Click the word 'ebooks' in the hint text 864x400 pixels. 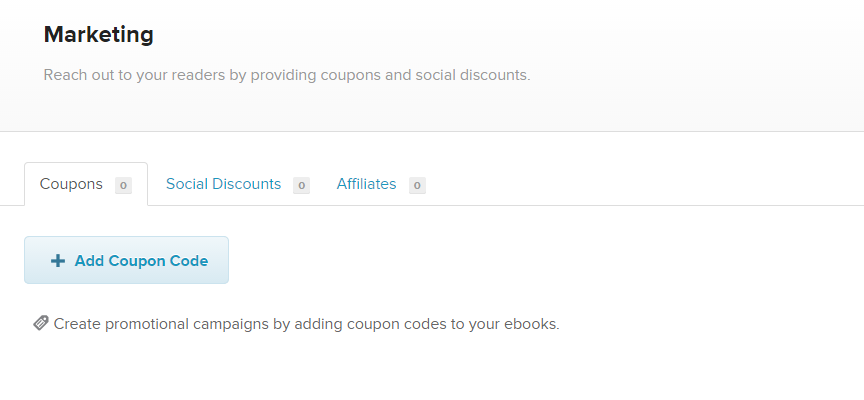tap(530, 324)
